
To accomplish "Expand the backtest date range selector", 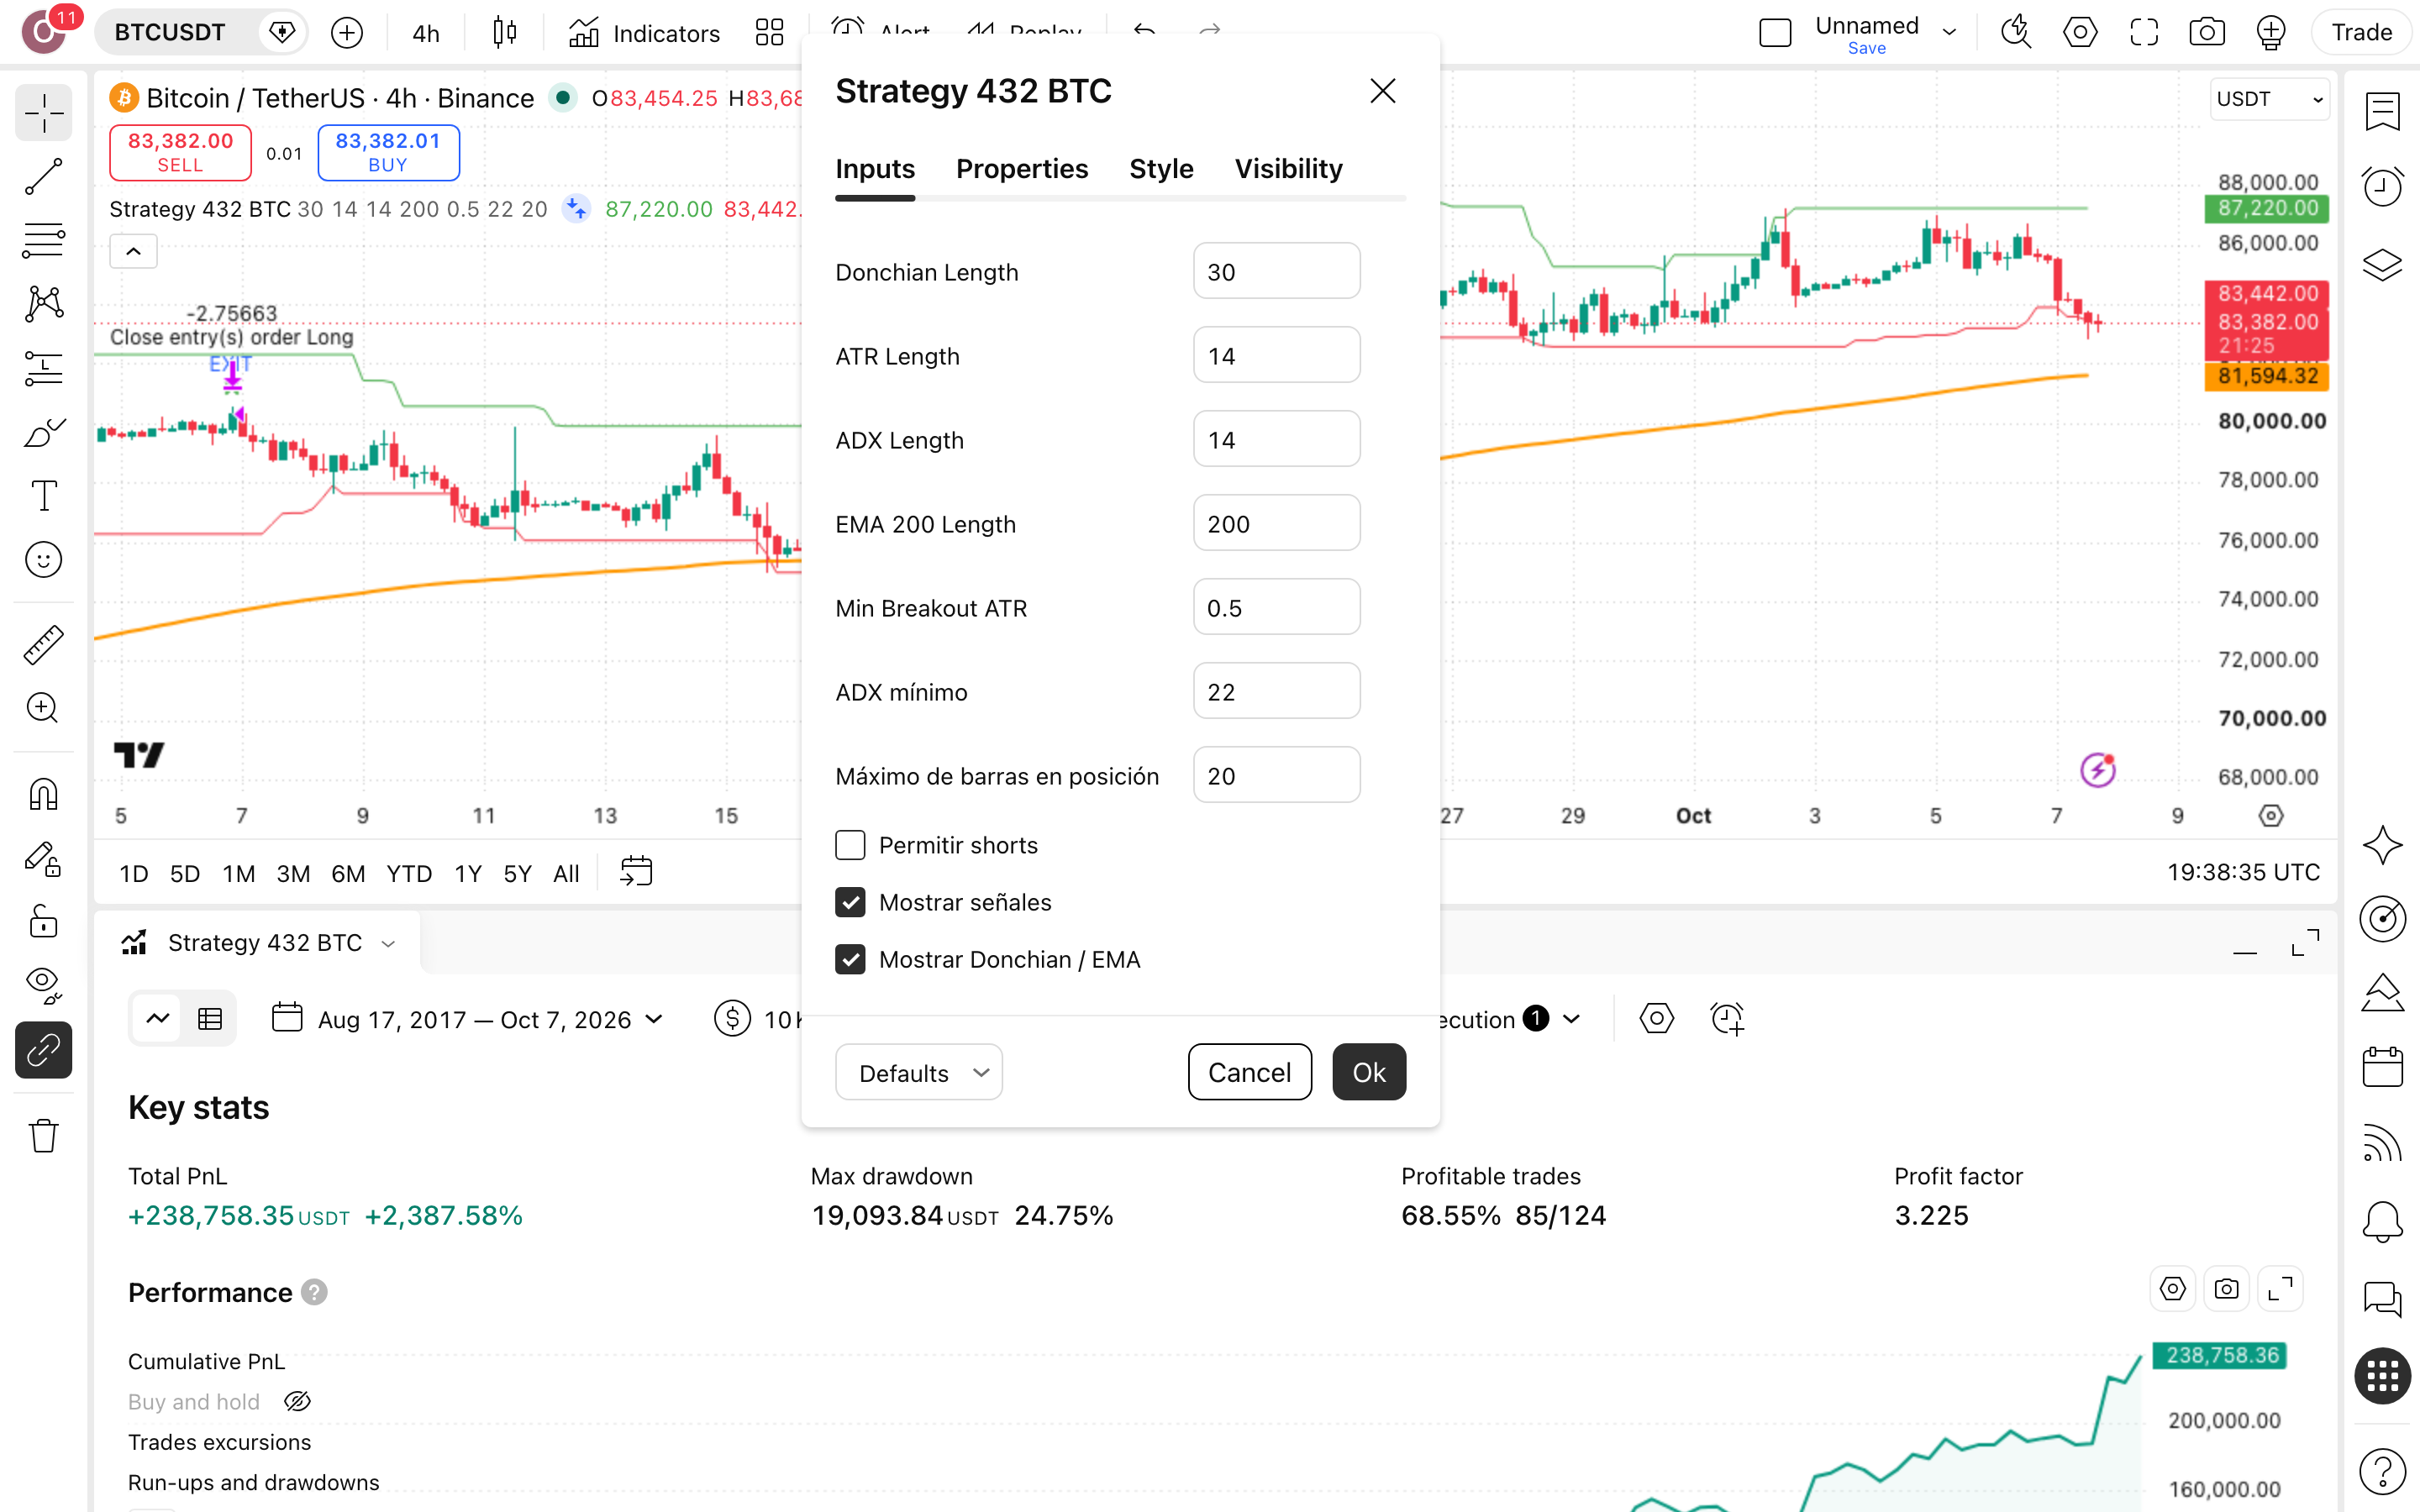I will coord(467,1019).
